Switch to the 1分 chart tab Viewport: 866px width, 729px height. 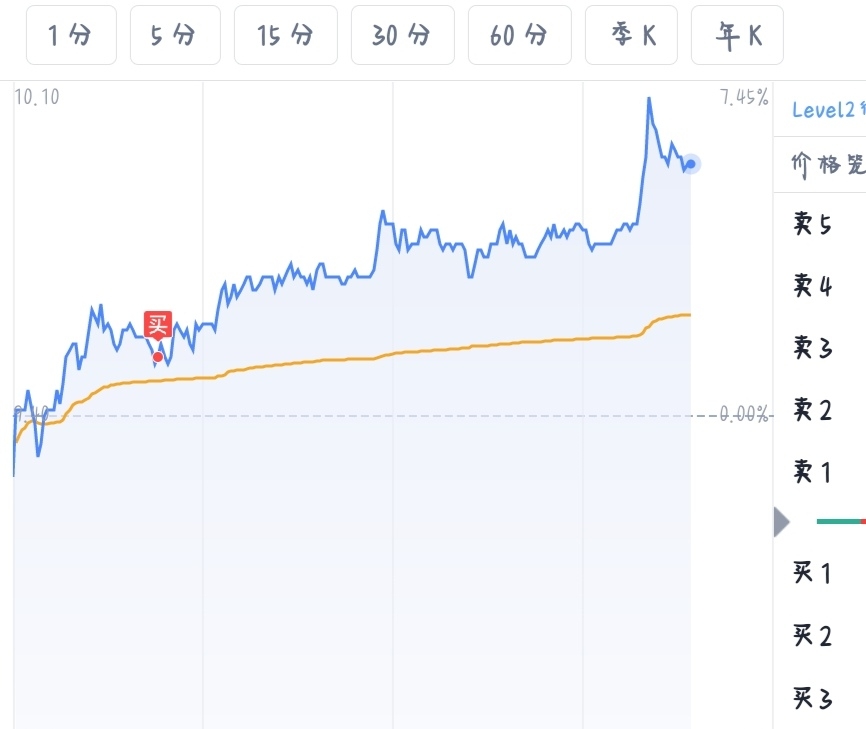(x=70, y=36)
